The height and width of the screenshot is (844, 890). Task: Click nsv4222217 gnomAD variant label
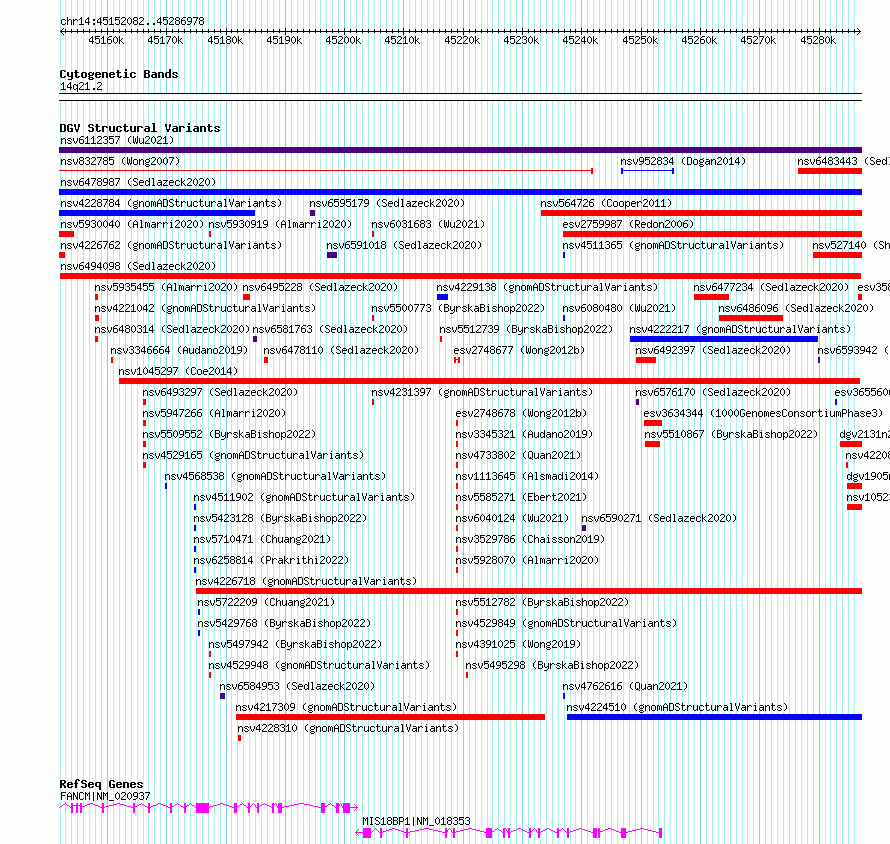coord(740,329)
